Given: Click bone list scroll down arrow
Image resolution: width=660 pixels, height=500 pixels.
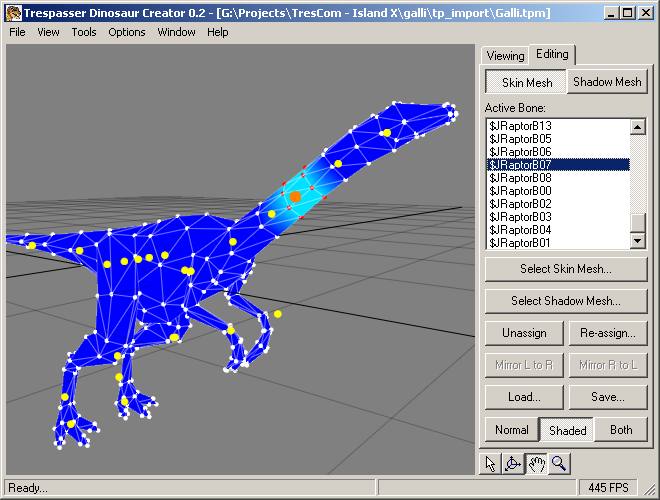Looking at the screenshot, I should tap(638, 241).
